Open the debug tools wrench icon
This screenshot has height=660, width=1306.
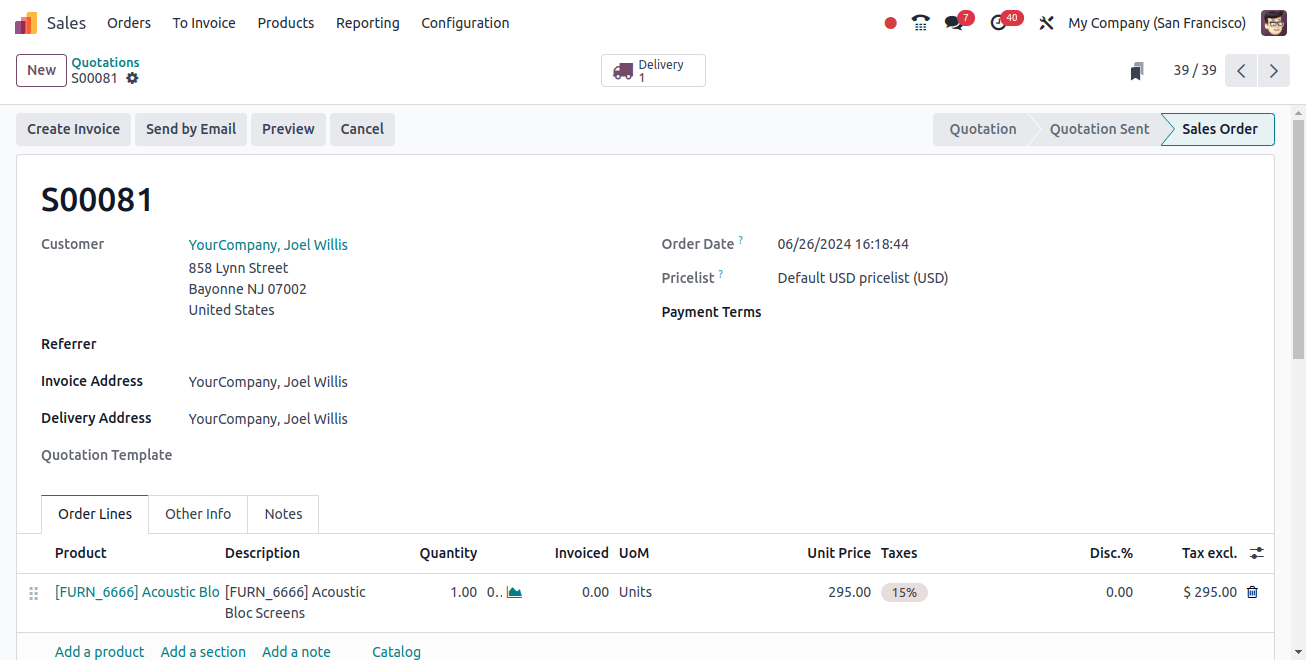(x=1047, y=23)
